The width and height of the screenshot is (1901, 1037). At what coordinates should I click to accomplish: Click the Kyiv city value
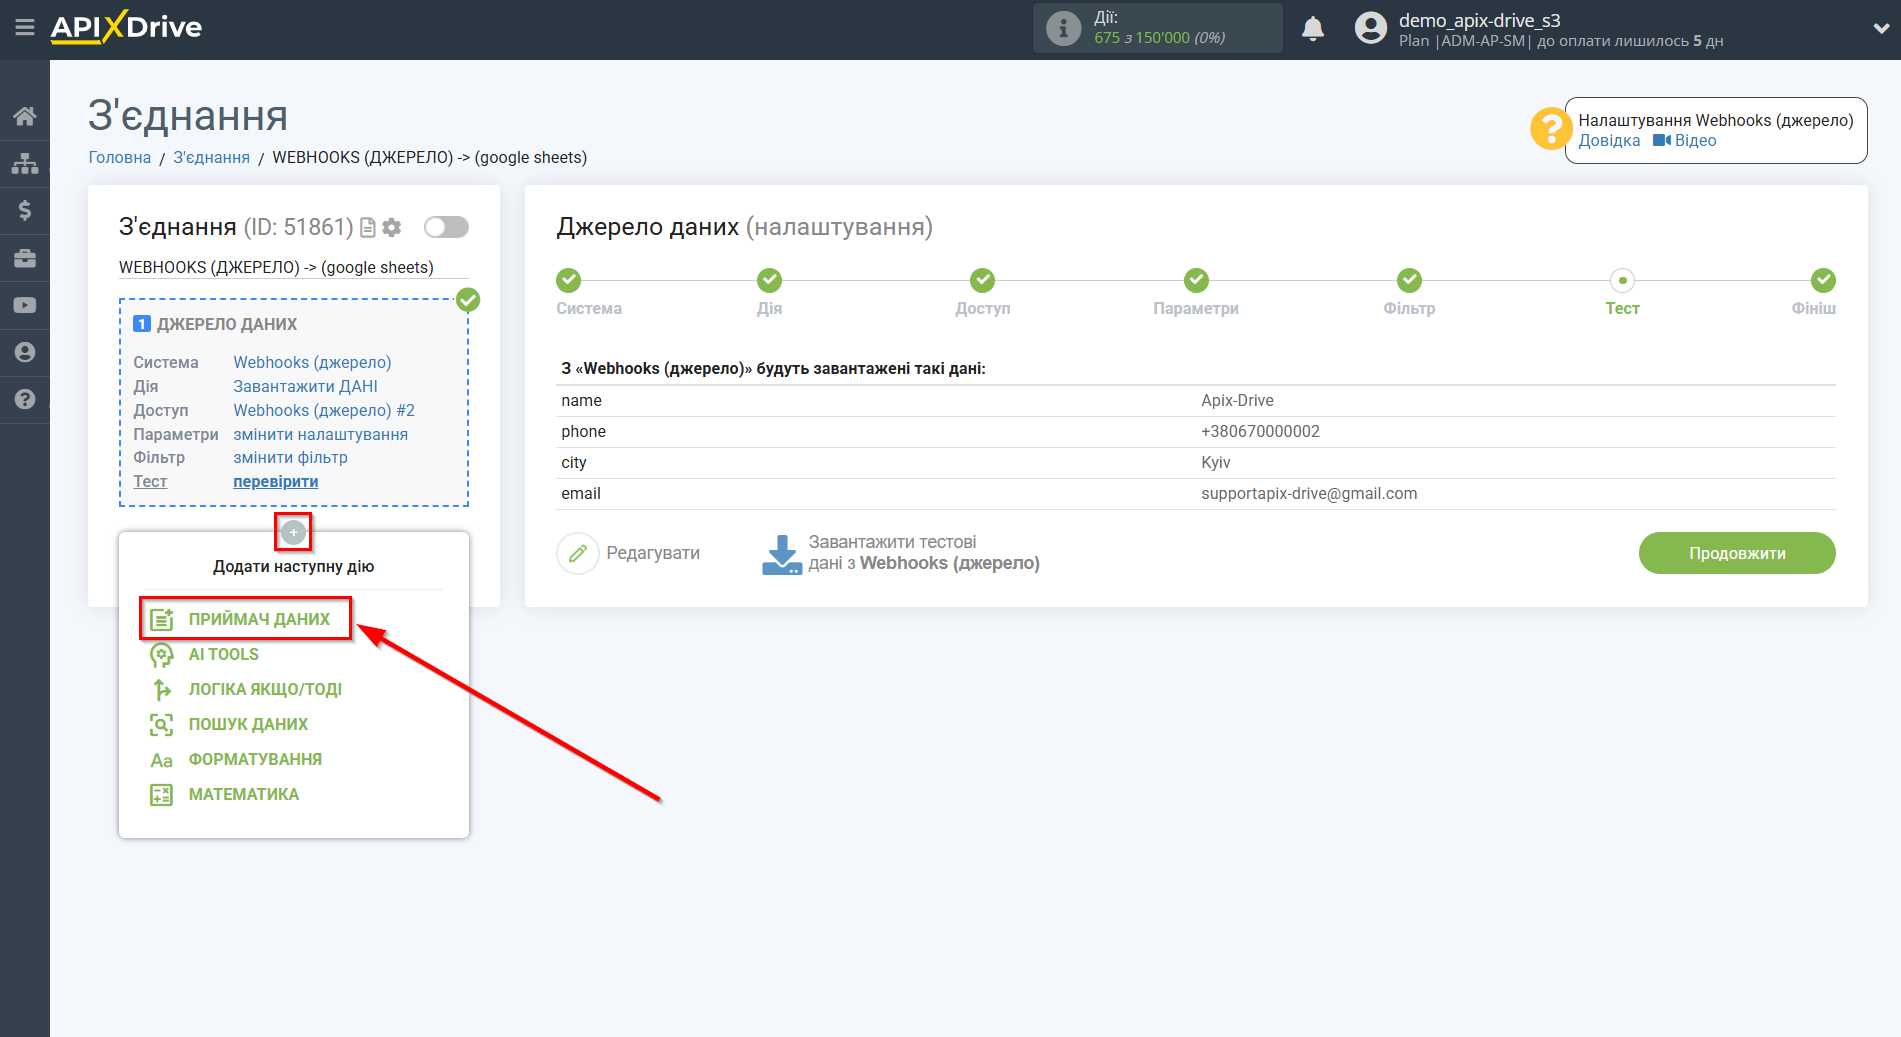point(1215,462)
